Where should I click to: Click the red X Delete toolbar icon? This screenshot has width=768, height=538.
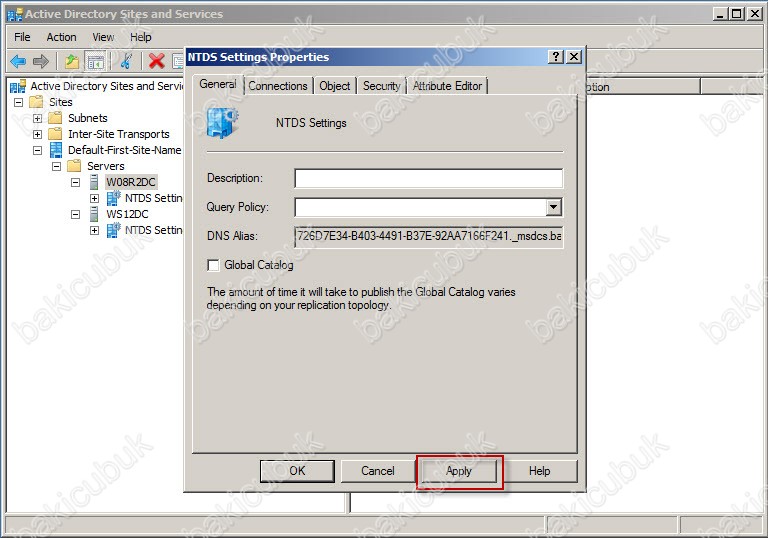156,62
